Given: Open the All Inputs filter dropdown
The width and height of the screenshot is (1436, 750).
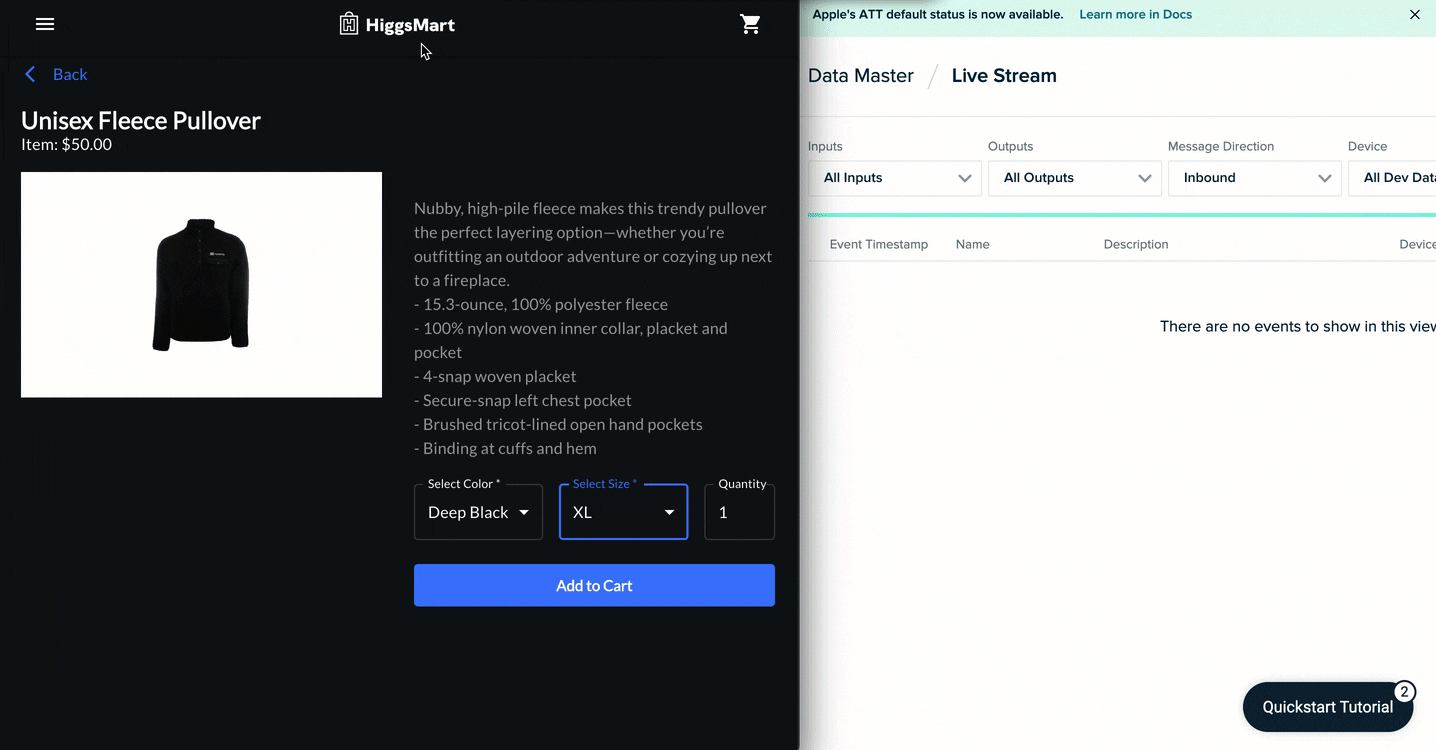Looking at the screenshot, I should tap(895, 178).
